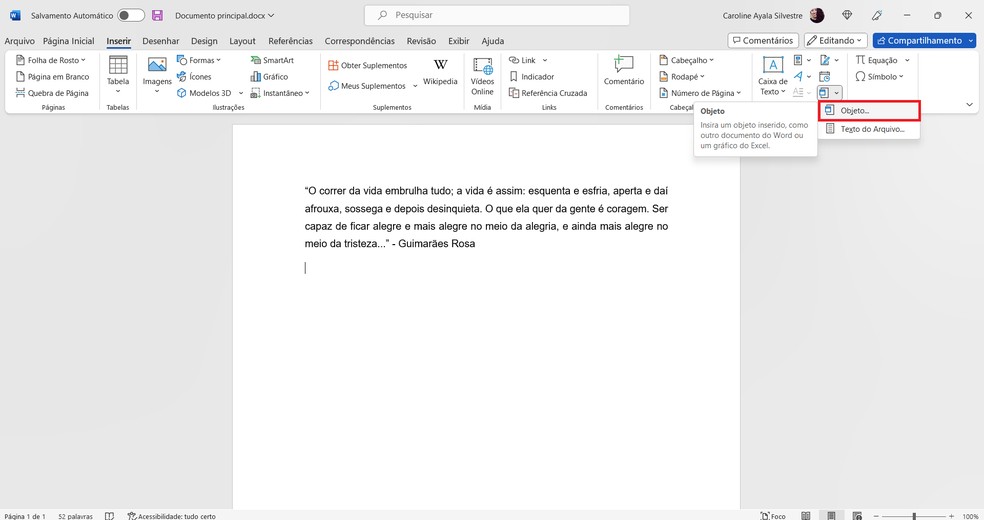984x520 pixels.
Task: Open the Símbolo dropdown
Action: click(x=879, y=77)
